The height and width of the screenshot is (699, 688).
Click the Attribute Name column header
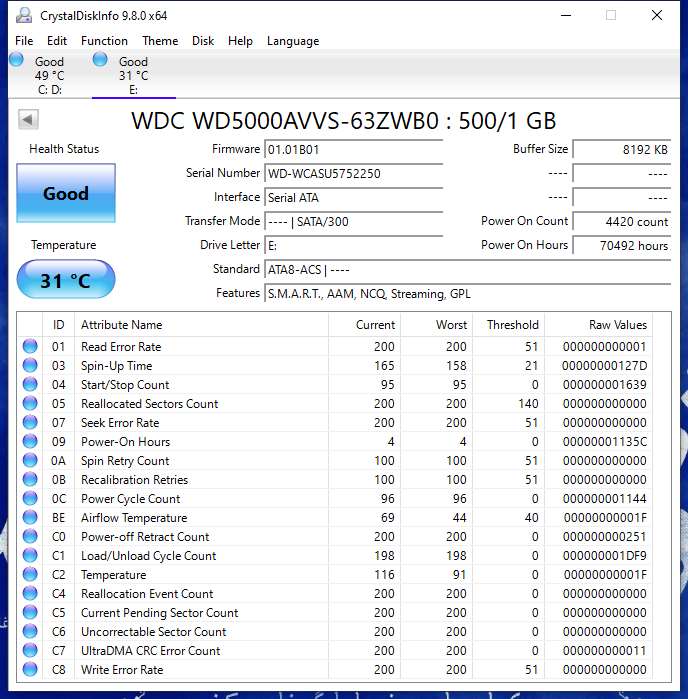pyautogui.click(x=202, y=325)
